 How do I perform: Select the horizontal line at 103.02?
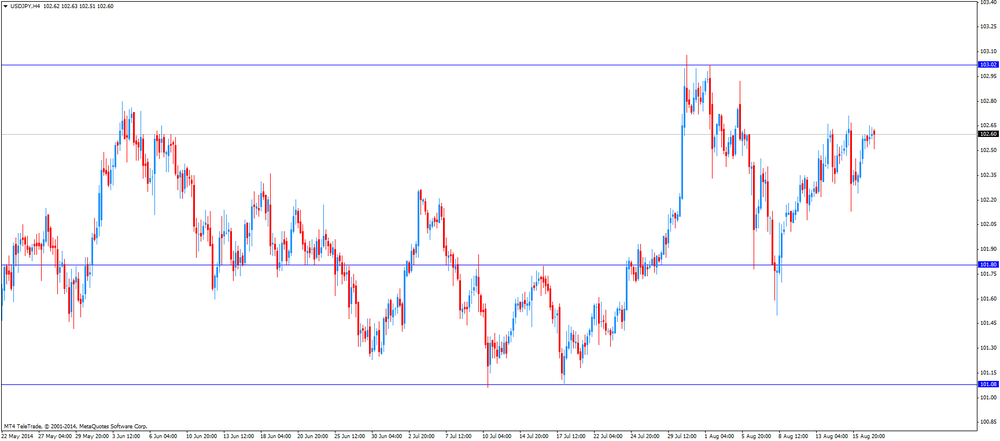pyautogui.click(x=489, y=65)
